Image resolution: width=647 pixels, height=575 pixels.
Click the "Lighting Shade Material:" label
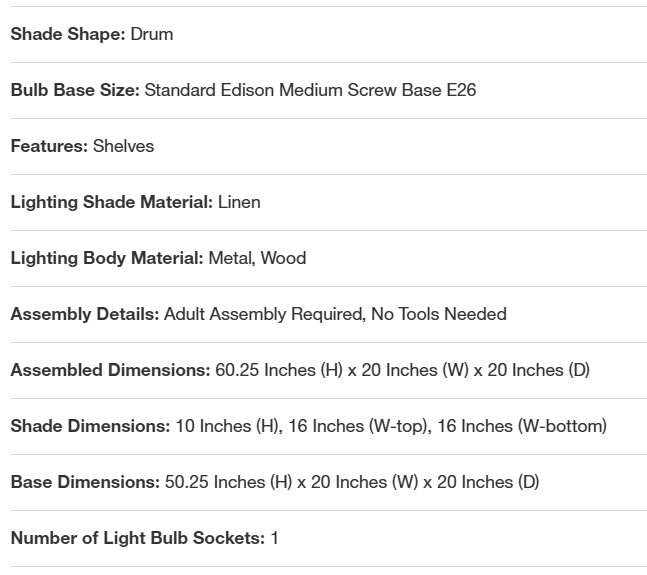pos(111,202)
